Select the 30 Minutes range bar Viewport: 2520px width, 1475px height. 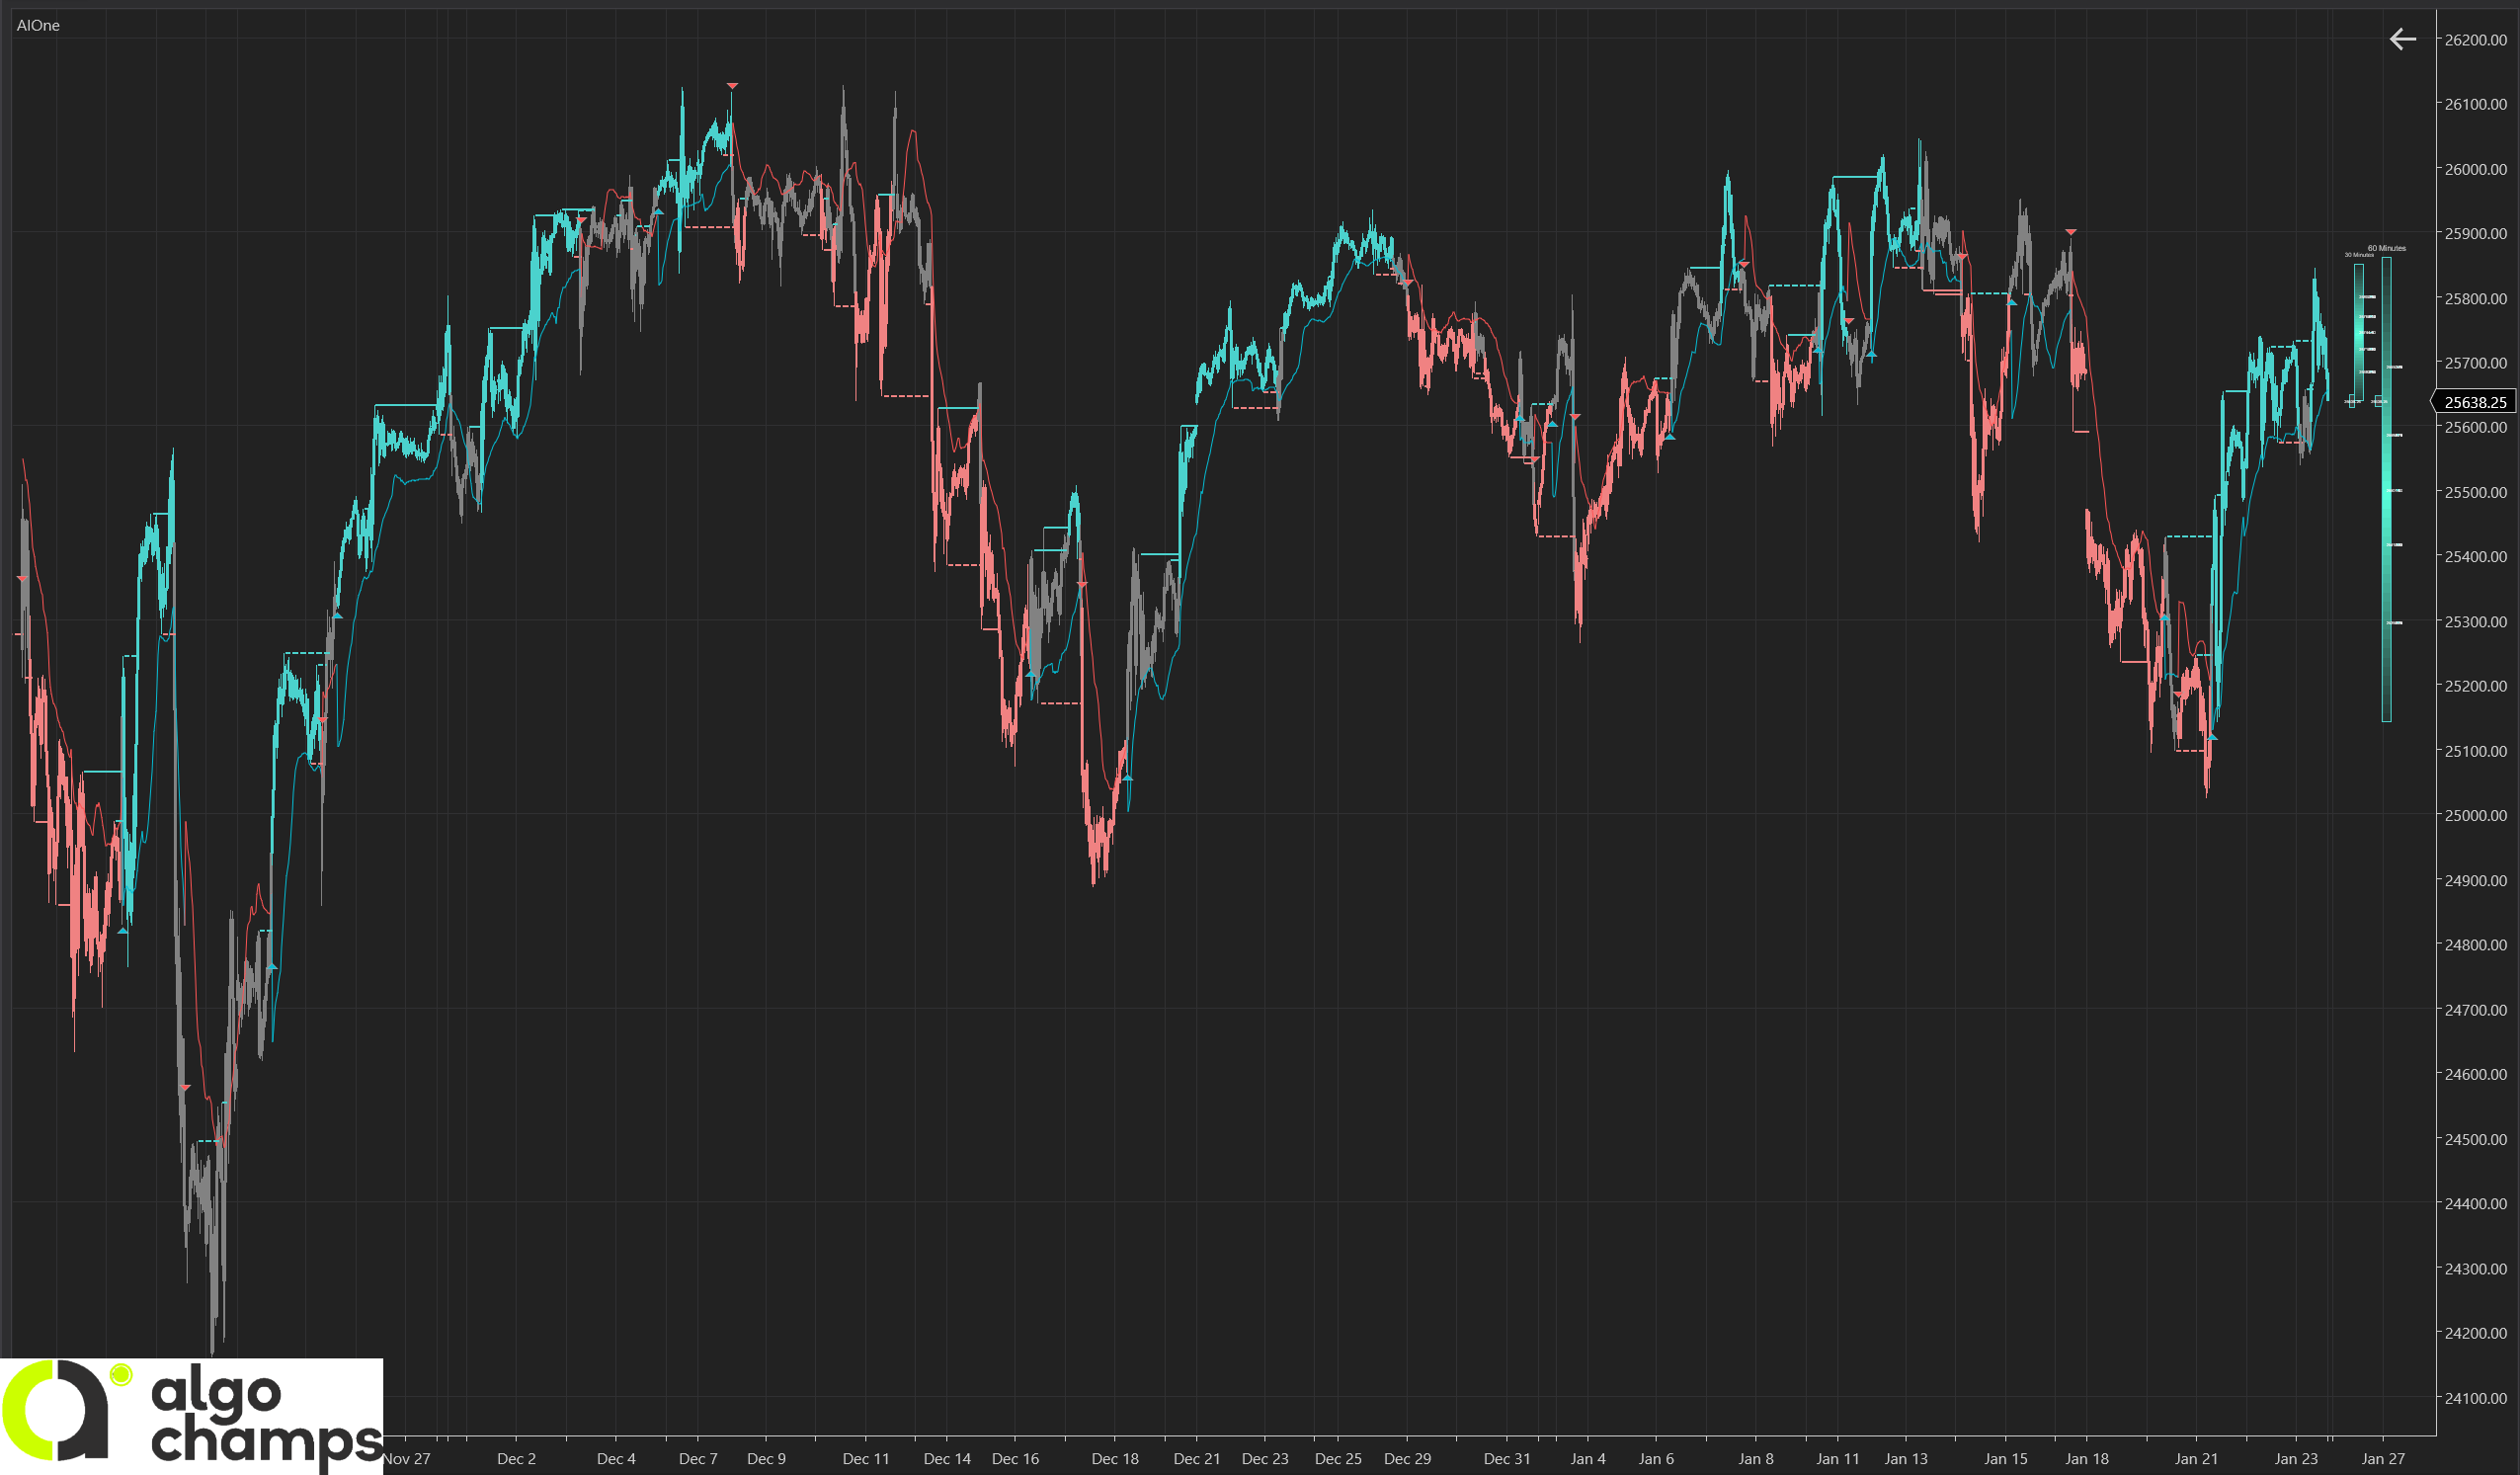[x=2359, y=330]
